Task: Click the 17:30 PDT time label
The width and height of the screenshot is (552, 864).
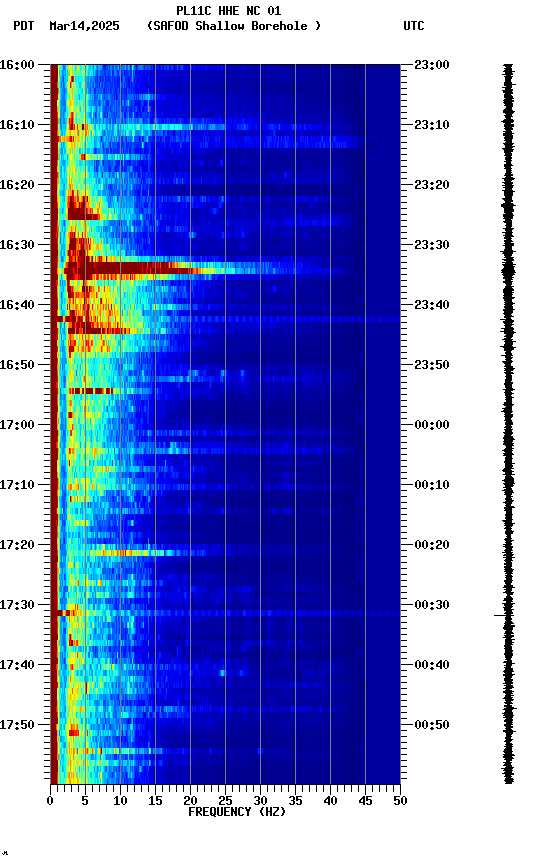Action: tap(17, 605)
